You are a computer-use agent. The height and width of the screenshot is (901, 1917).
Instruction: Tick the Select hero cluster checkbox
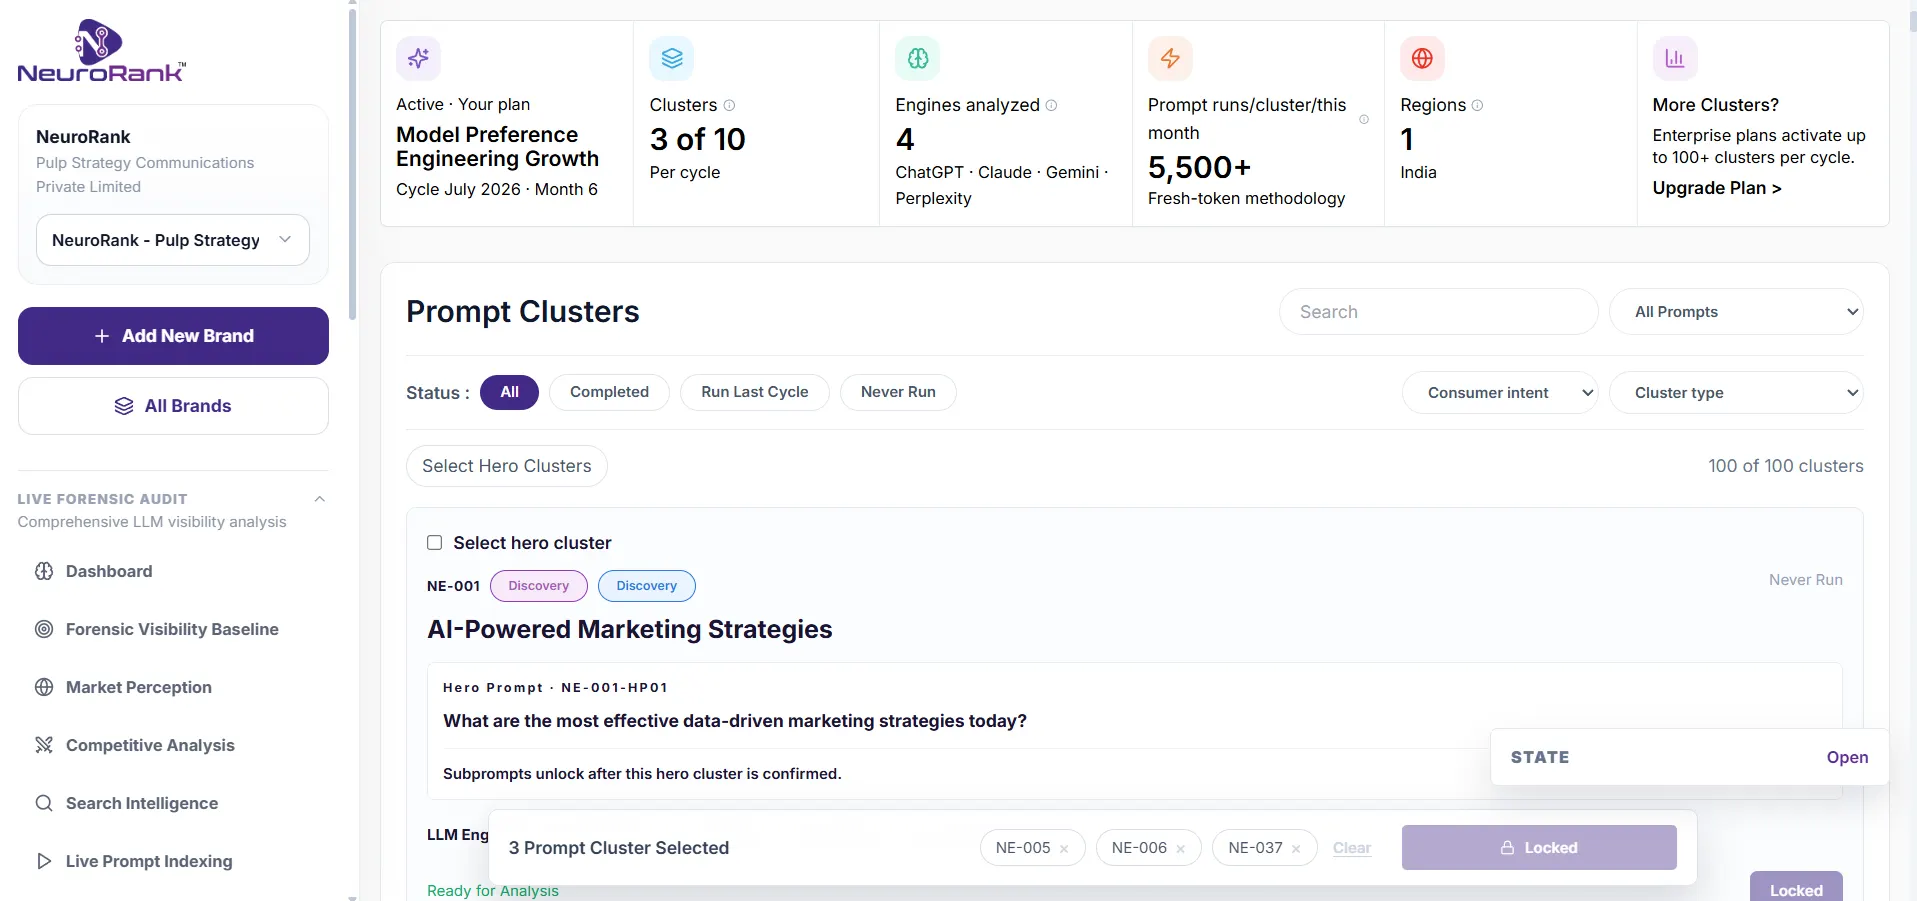pyautogui.click(x=435, y=543)
